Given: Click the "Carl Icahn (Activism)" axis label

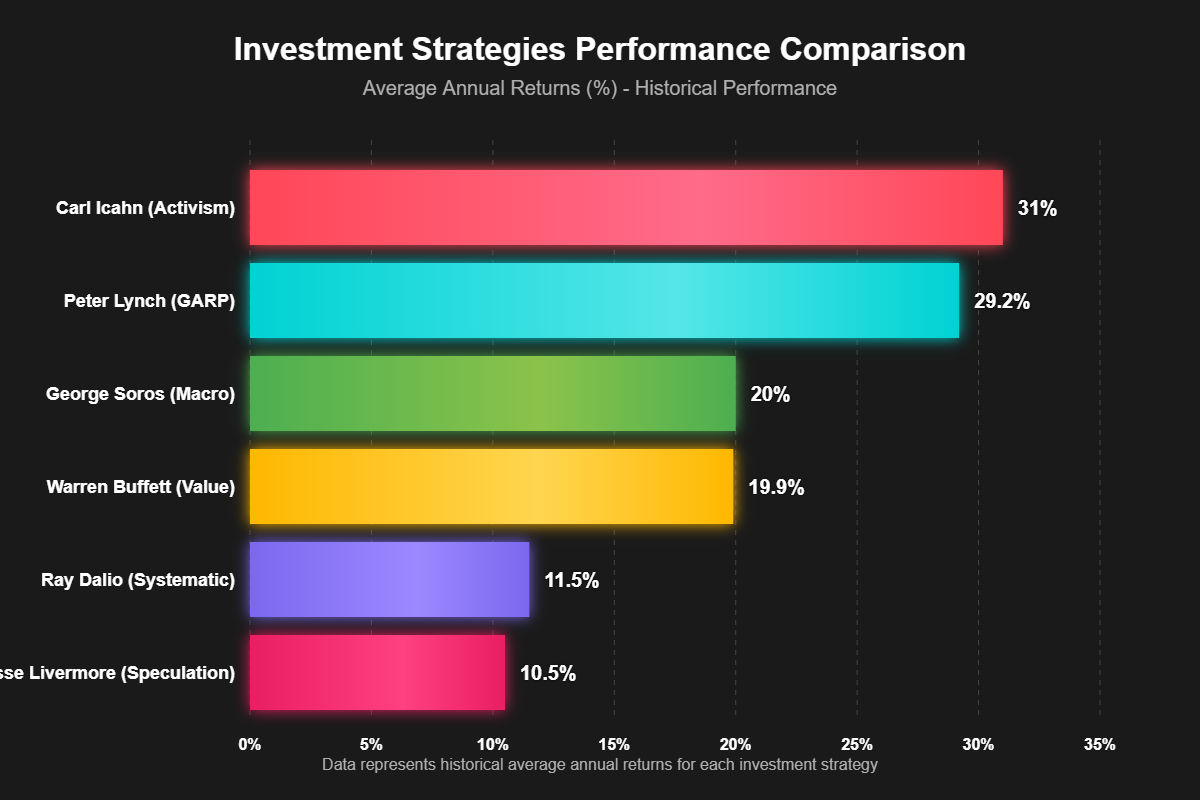Looking at the screenshot, I should click(x=146, y=209).
